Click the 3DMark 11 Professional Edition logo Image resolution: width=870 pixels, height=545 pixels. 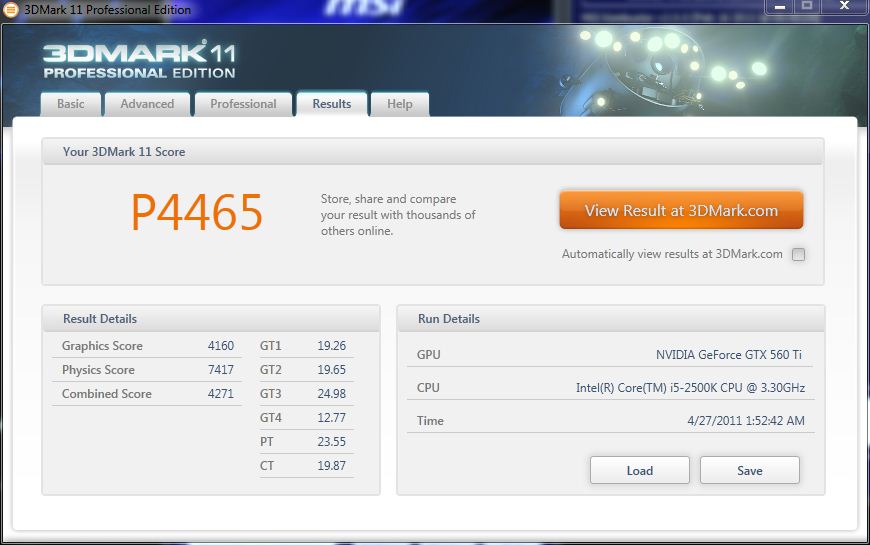[139, 60]
